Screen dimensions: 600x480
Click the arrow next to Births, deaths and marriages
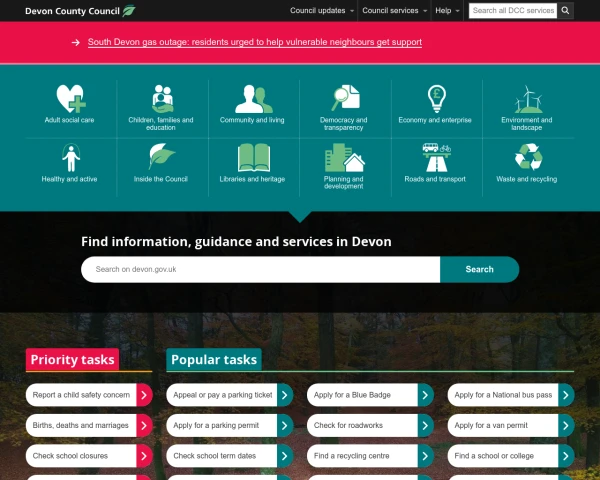144,425
